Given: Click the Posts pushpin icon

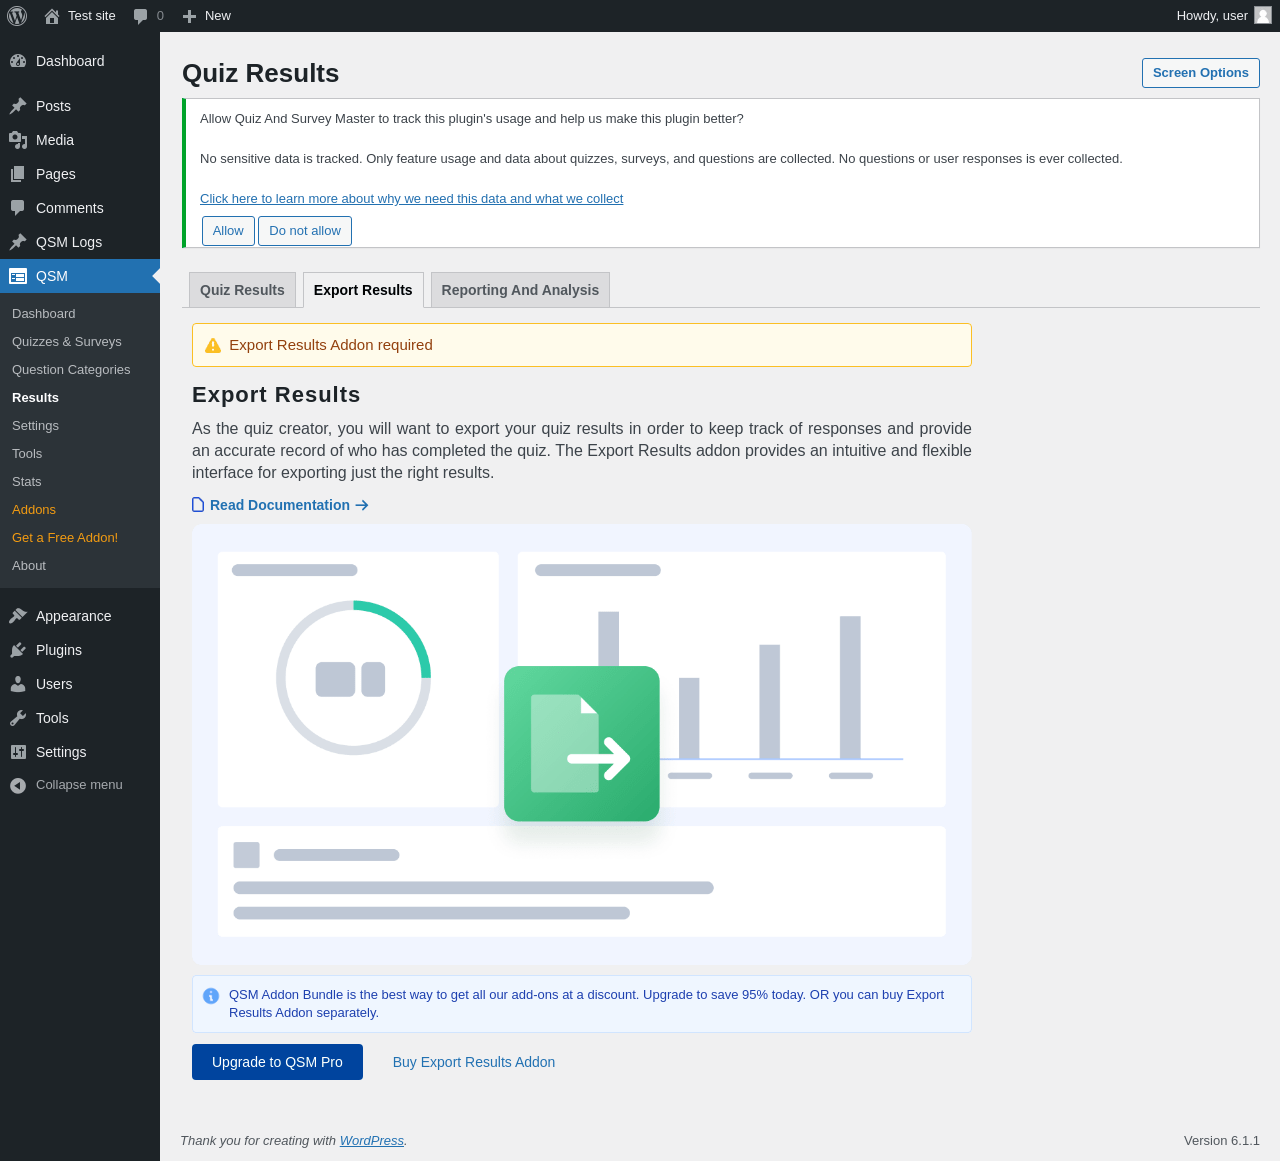Looking at the screenshot, I should click(x=18, y=106).
